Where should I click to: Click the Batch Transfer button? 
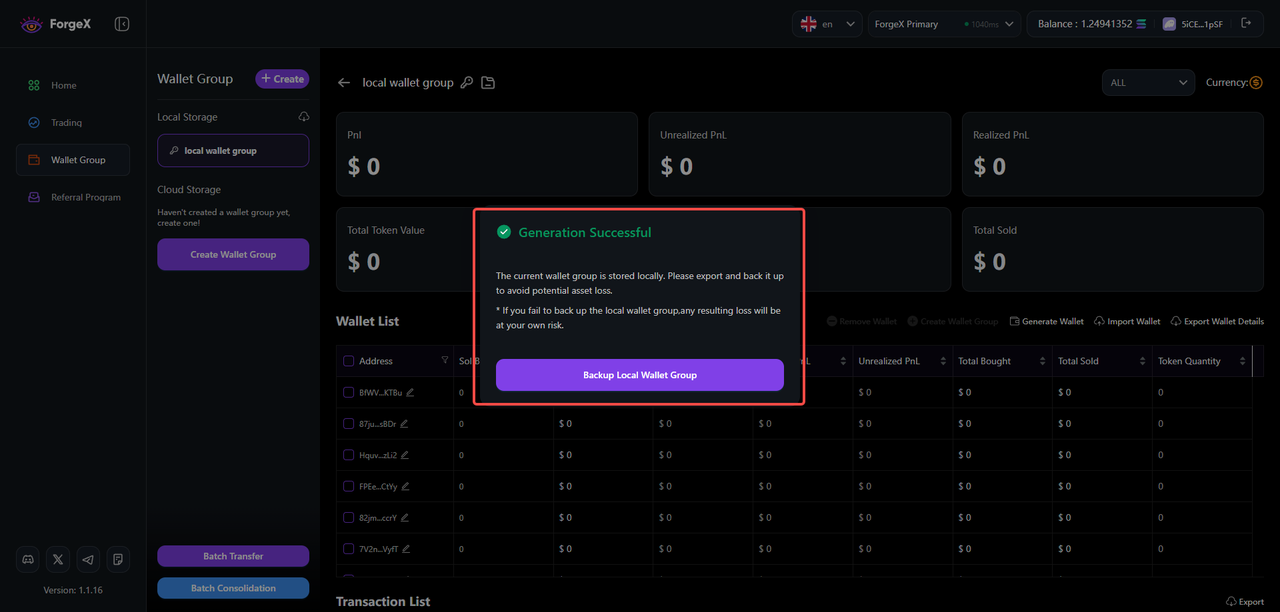pyautogui.click(x=233, y=556)
